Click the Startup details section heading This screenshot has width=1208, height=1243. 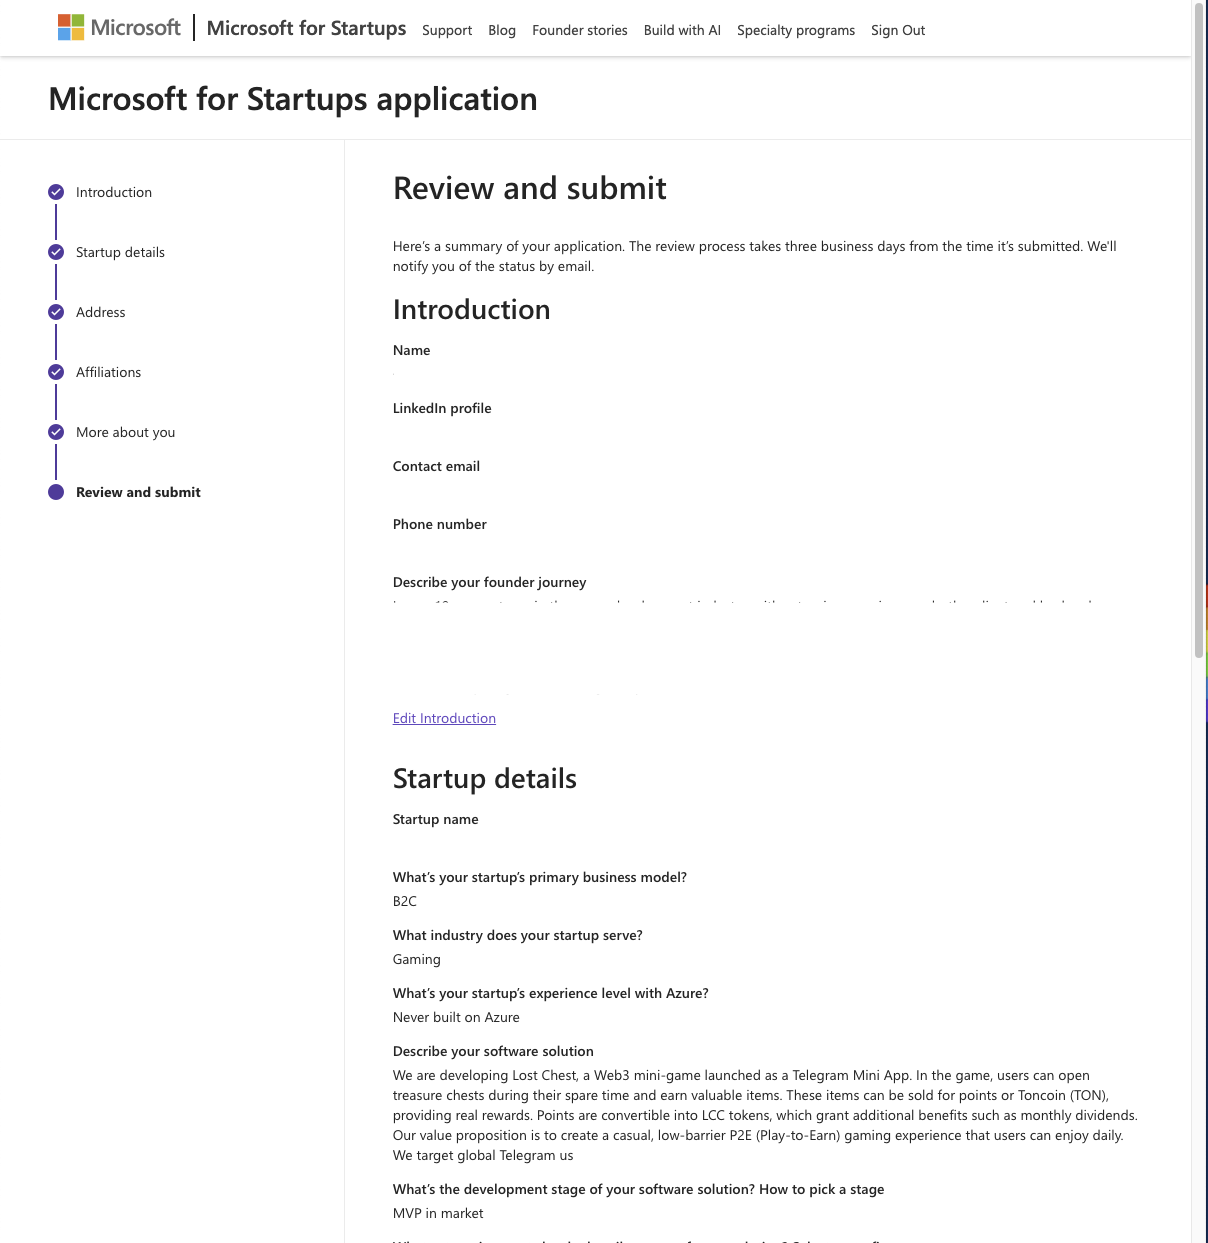(x=485, y=779)
